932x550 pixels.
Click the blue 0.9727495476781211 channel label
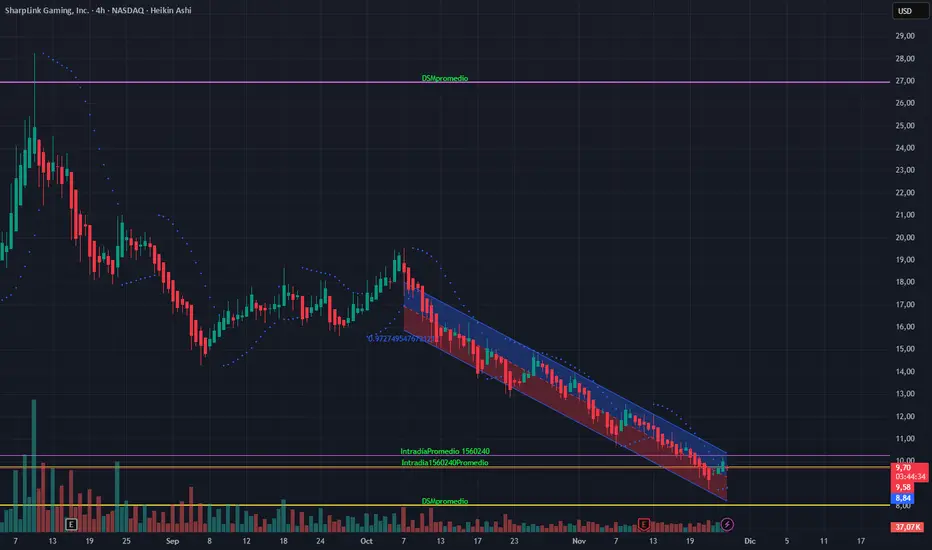[402, 338]
